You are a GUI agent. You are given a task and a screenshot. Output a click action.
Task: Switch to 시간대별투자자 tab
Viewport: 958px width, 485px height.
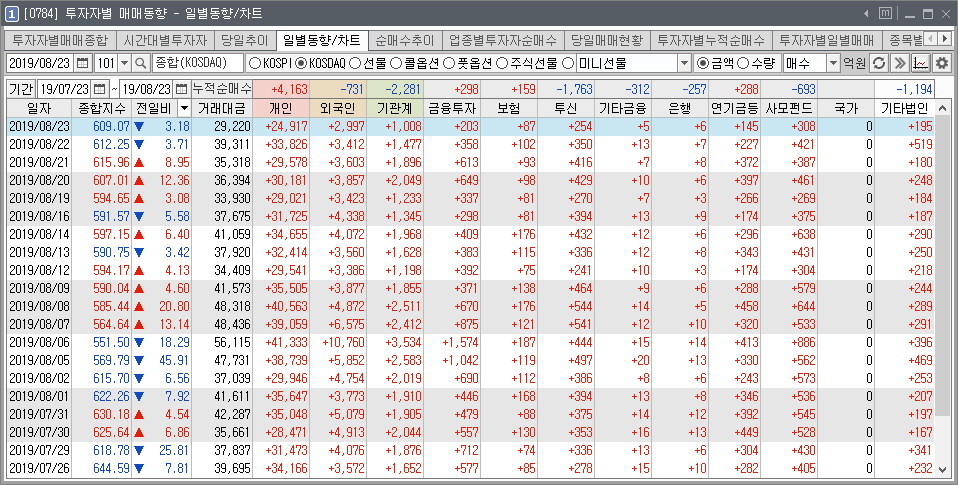[x=165, y=41]
